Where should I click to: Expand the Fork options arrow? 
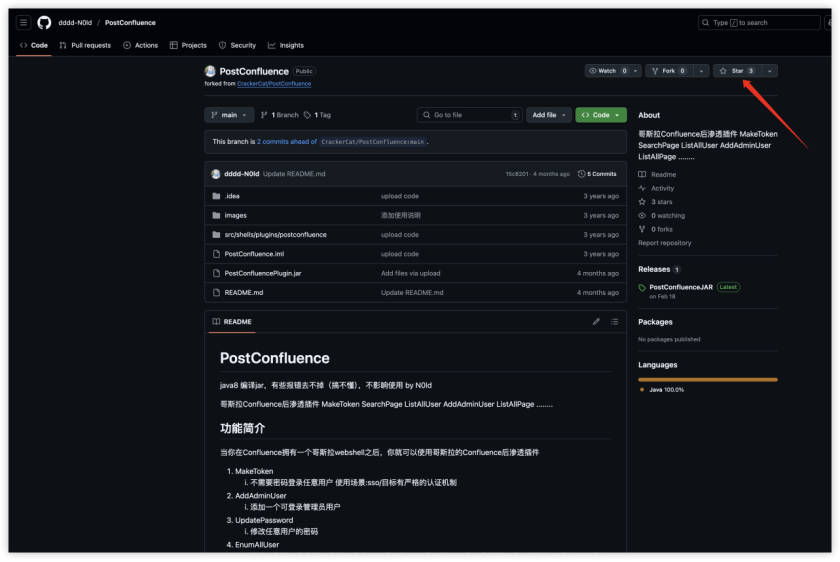pos(701,71)
